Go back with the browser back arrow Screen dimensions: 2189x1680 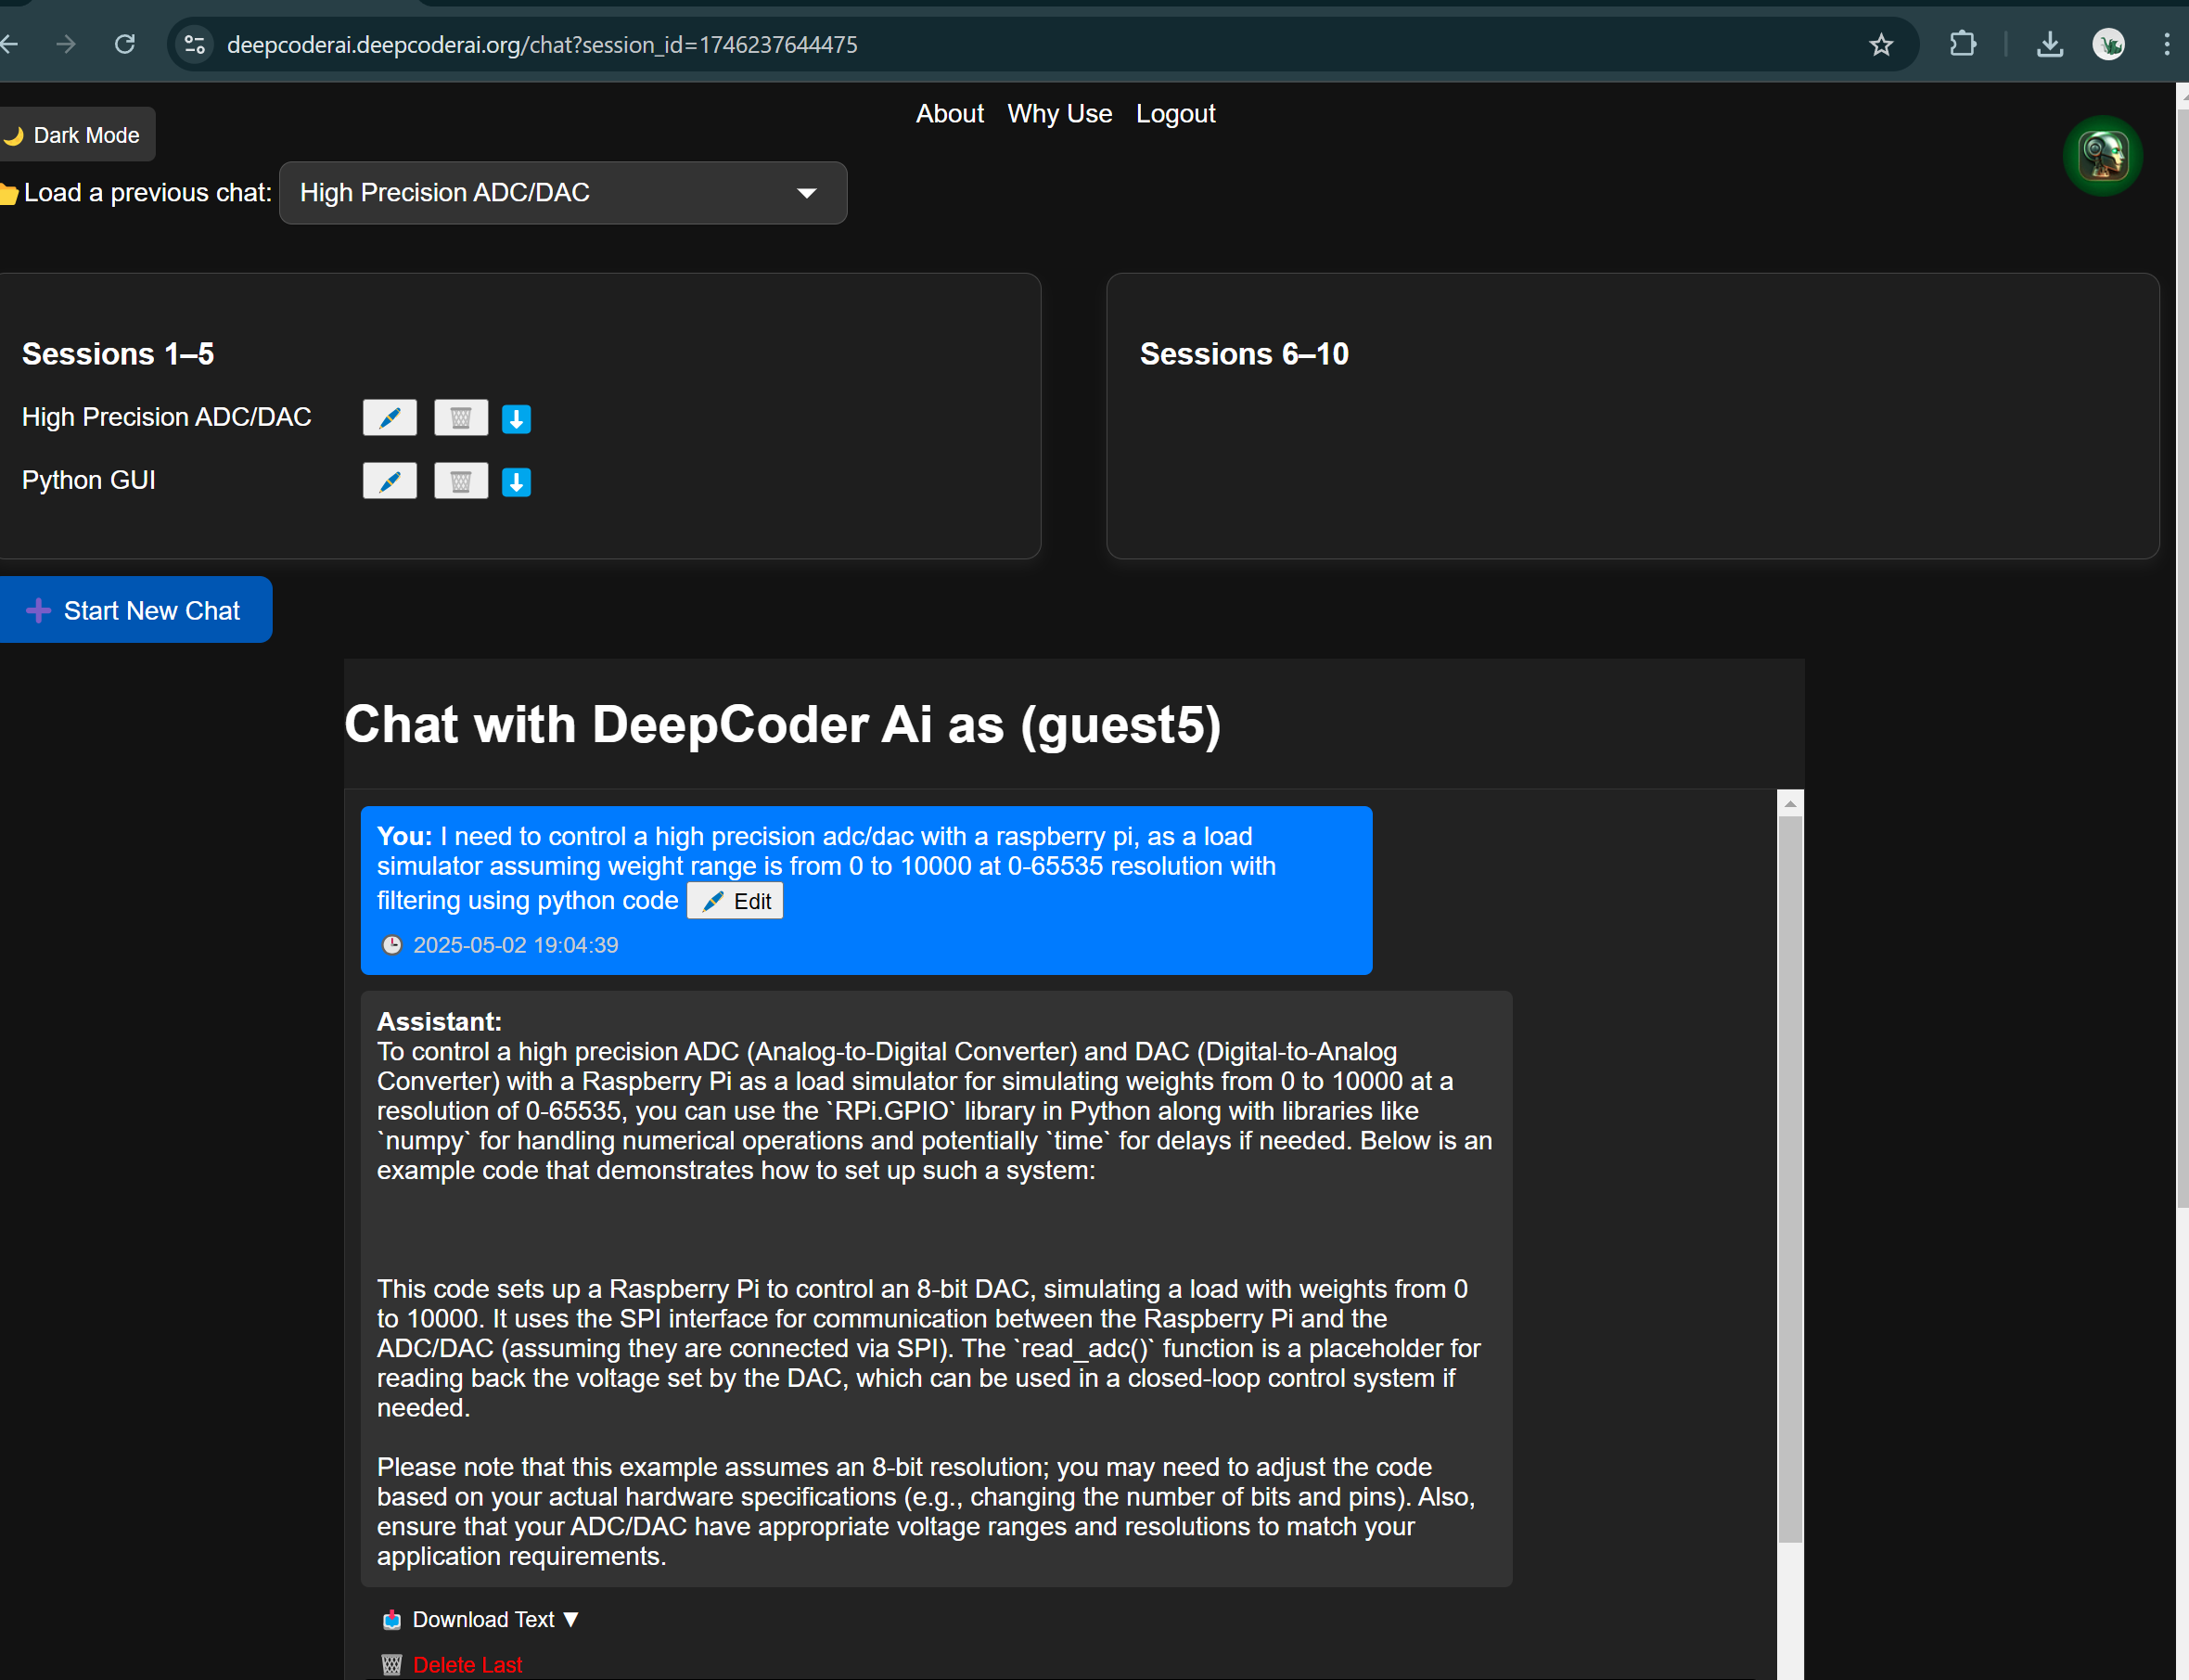pos(10,44)
